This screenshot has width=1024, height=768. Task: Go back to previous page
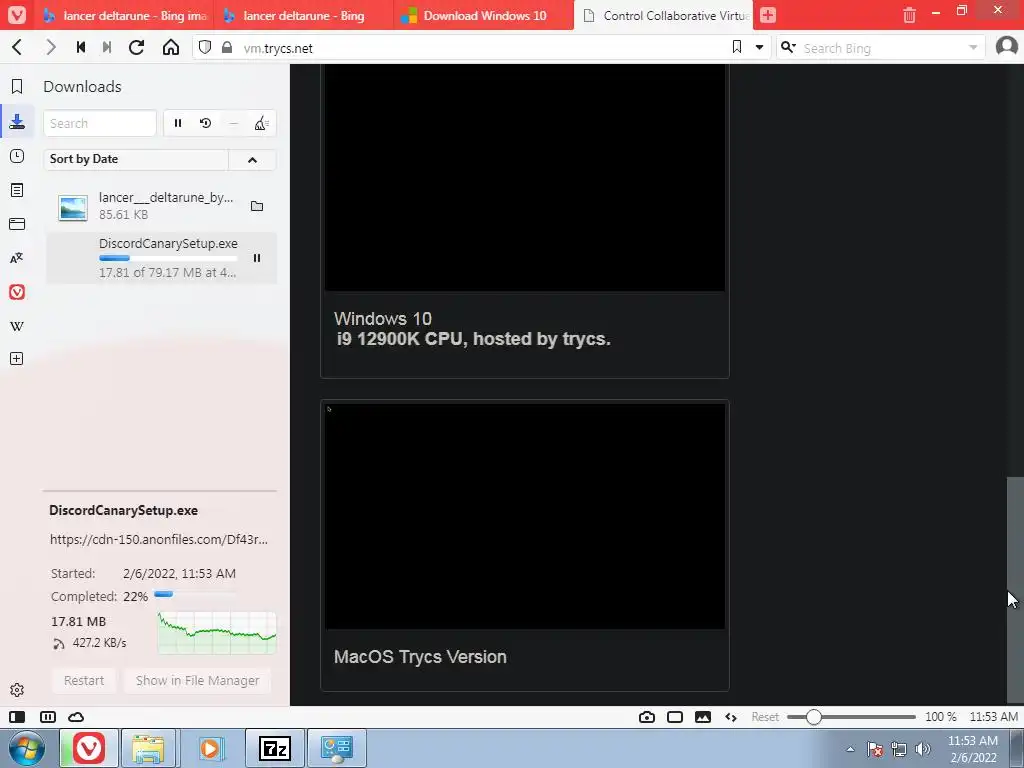(18, 47)
